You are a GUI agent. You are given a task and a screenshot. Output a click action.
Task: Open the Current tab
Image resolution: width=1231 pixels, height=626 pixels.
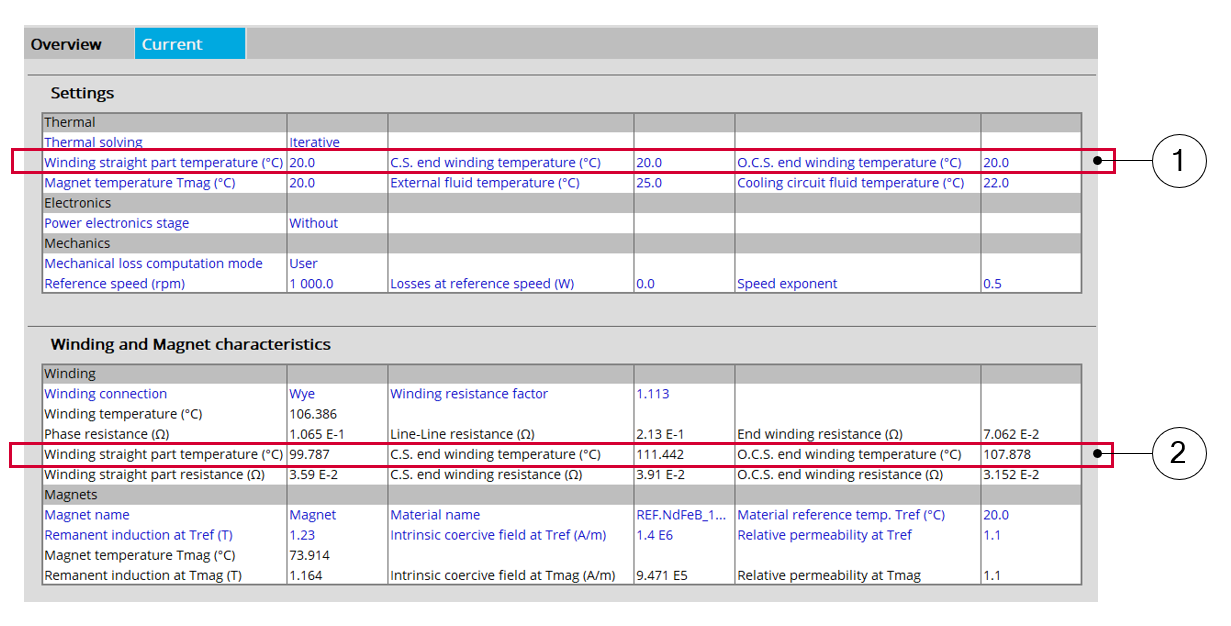[x=172, y=44]
